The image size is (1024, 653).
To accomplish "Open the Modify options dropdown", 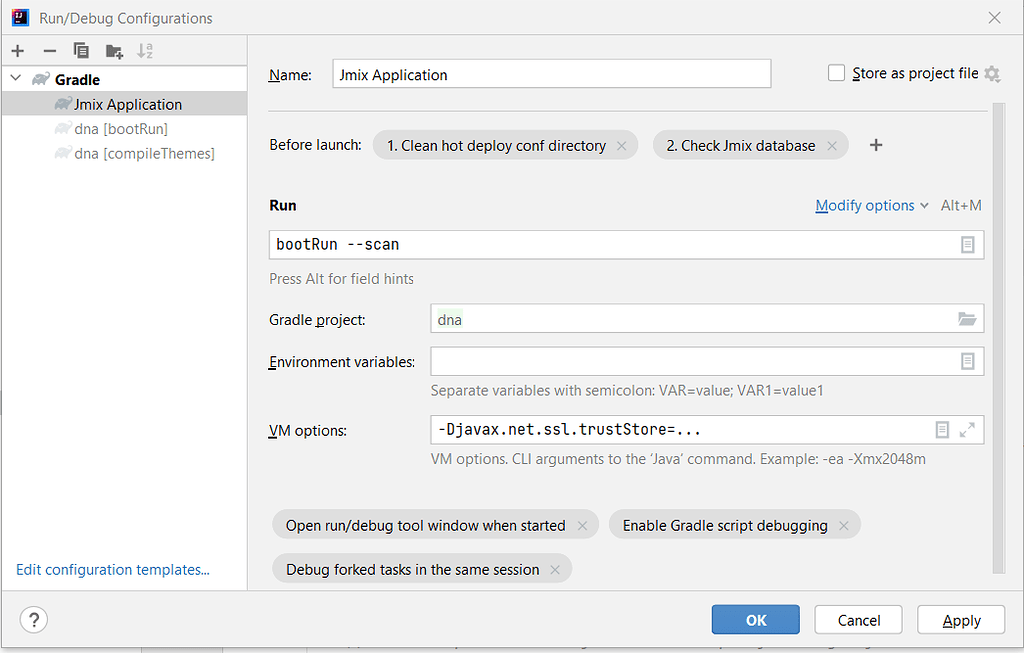I will (x=866, y=205).
